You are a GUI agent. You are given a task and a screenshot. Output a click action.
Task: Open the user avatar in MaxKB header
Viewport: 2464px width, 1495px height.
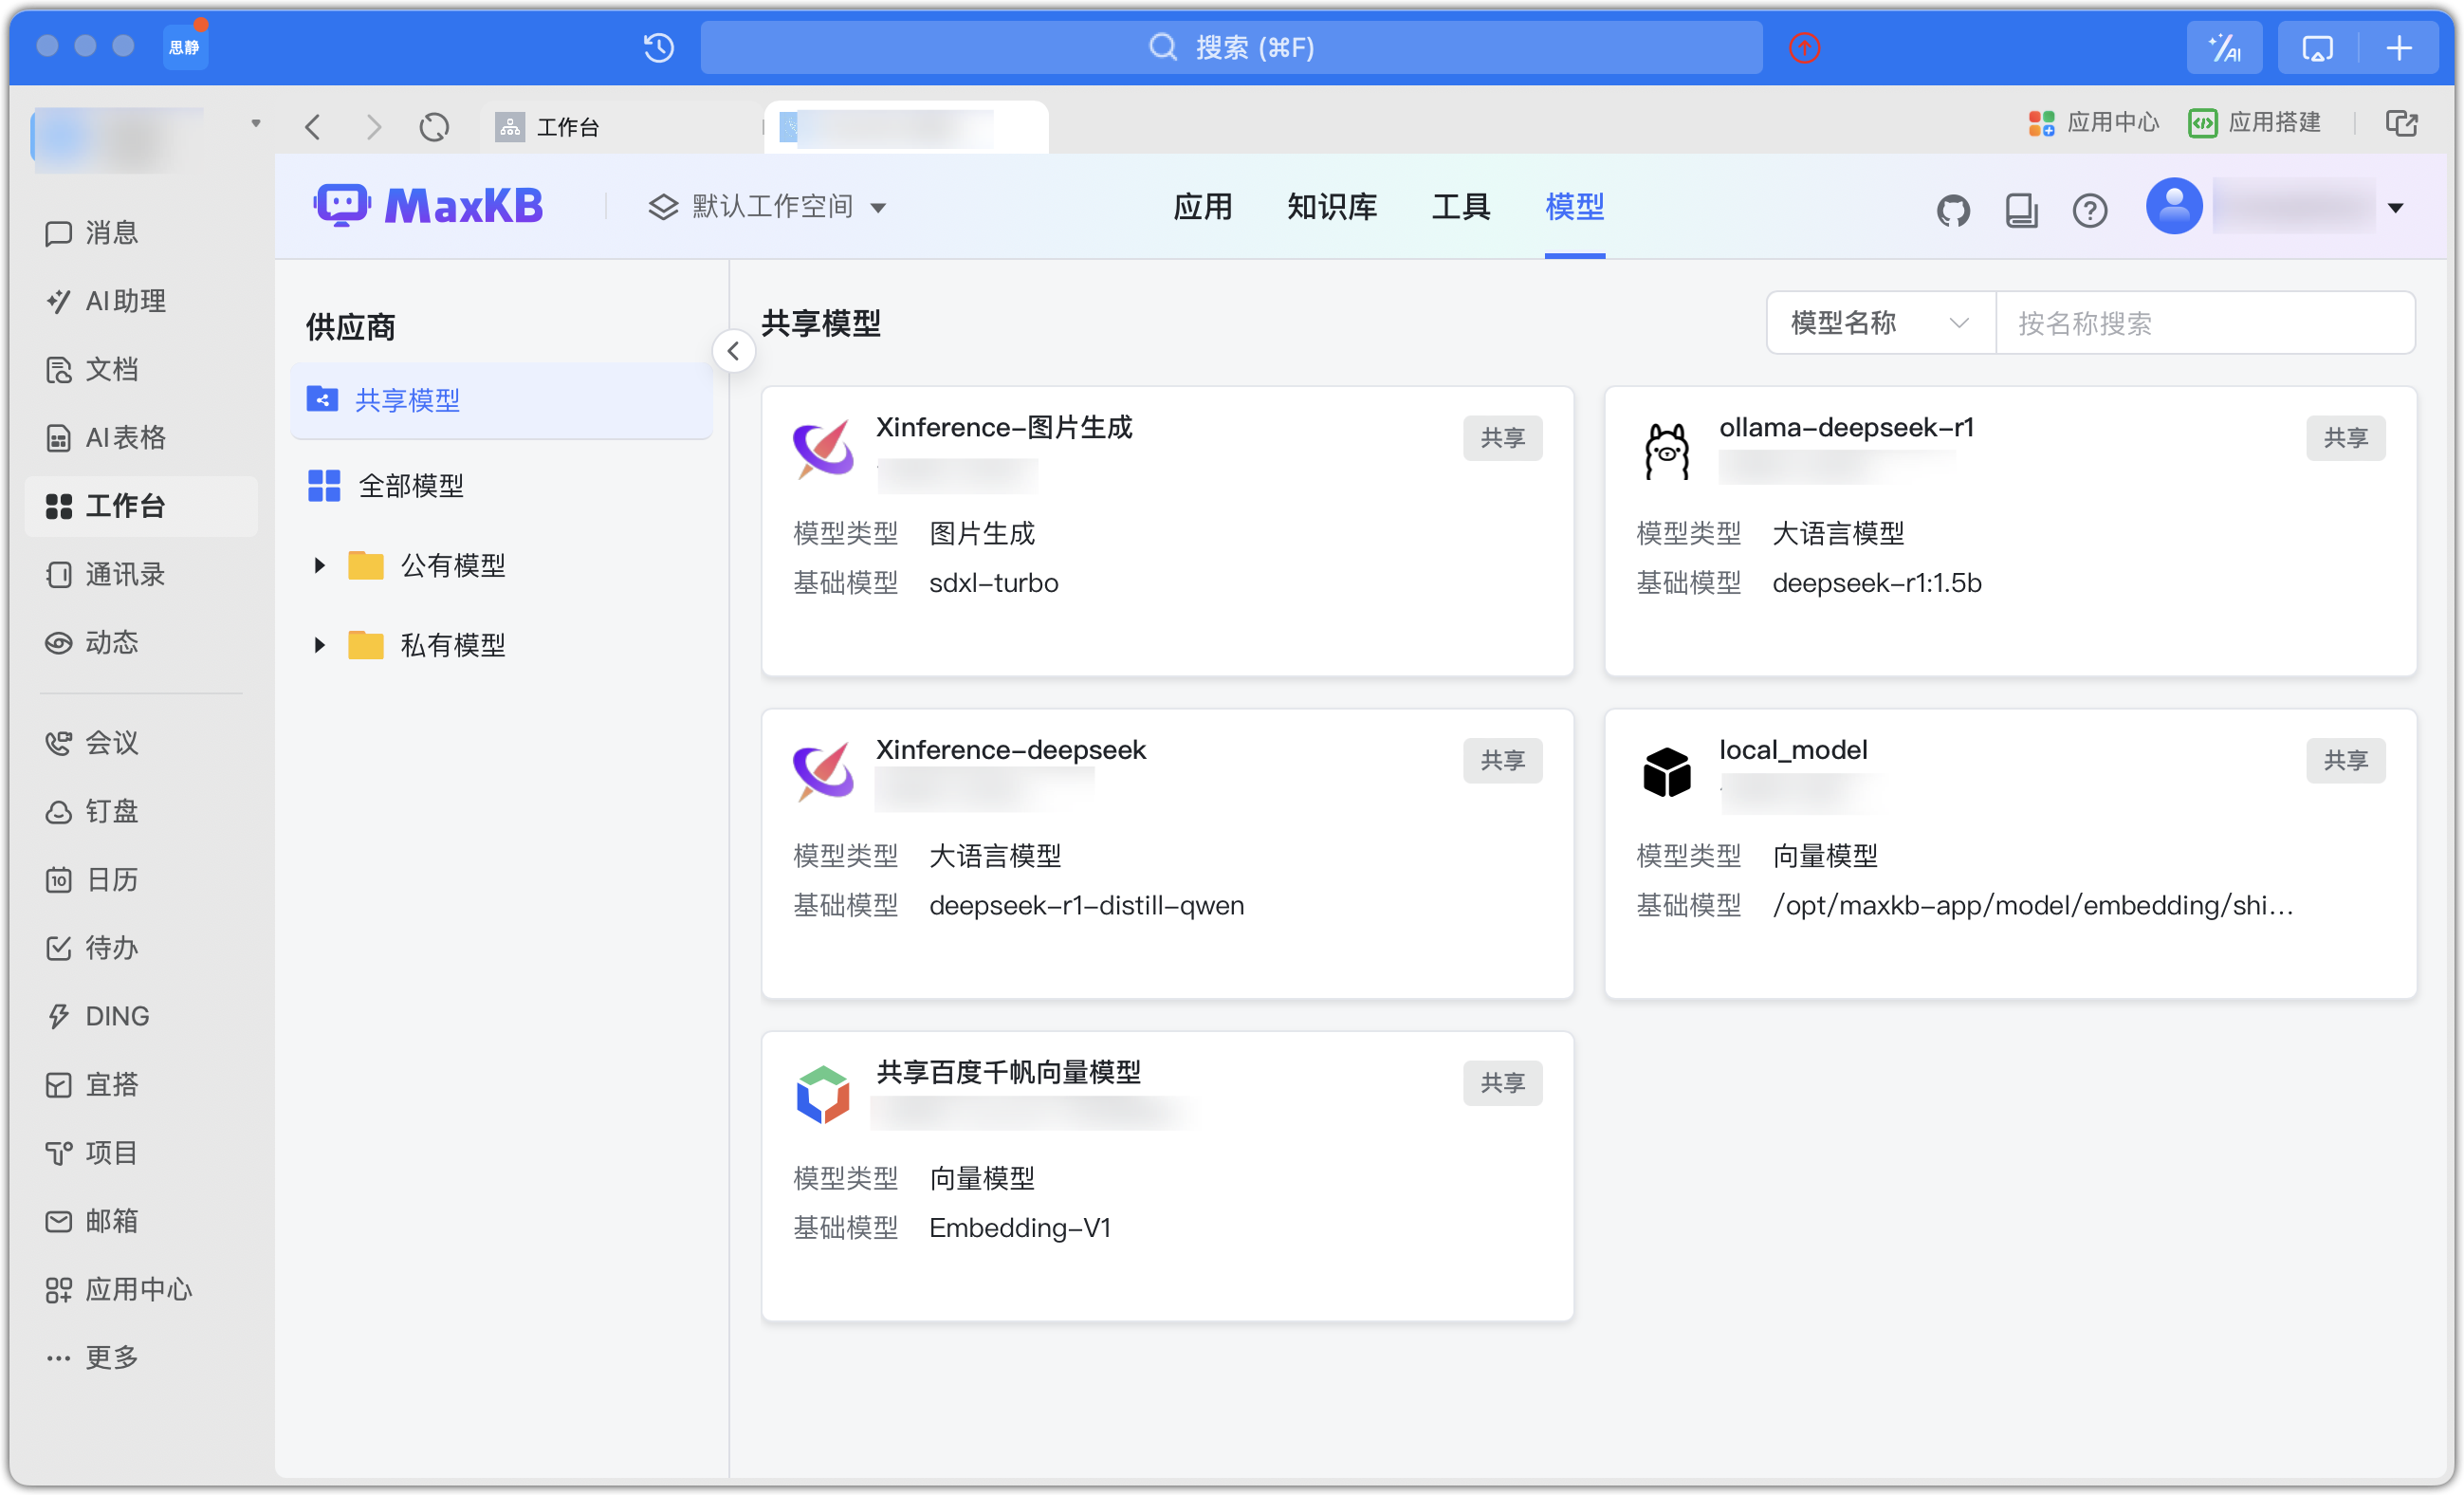[x=2174, y=206]
